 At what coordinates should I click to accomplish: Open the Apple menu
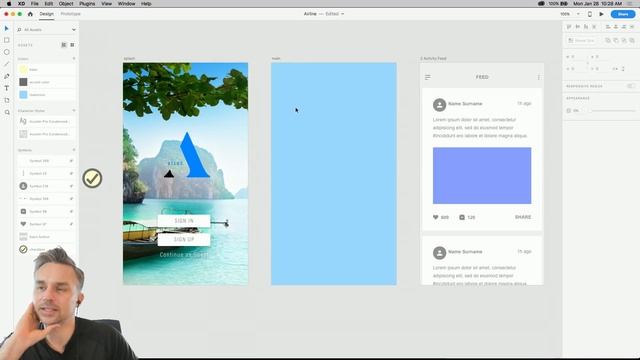point(9,4)
